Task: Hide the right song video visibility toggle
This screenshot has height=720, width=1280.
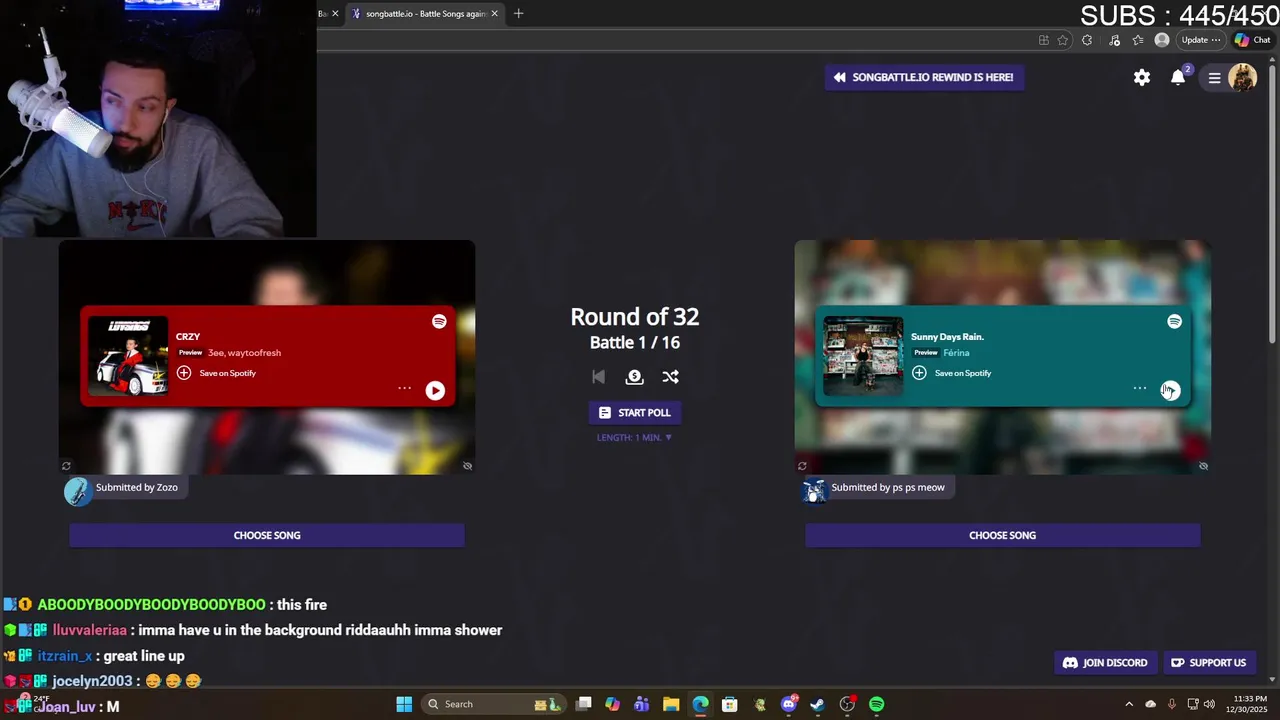Action: pyautogui.click(x=1203, y=466)
